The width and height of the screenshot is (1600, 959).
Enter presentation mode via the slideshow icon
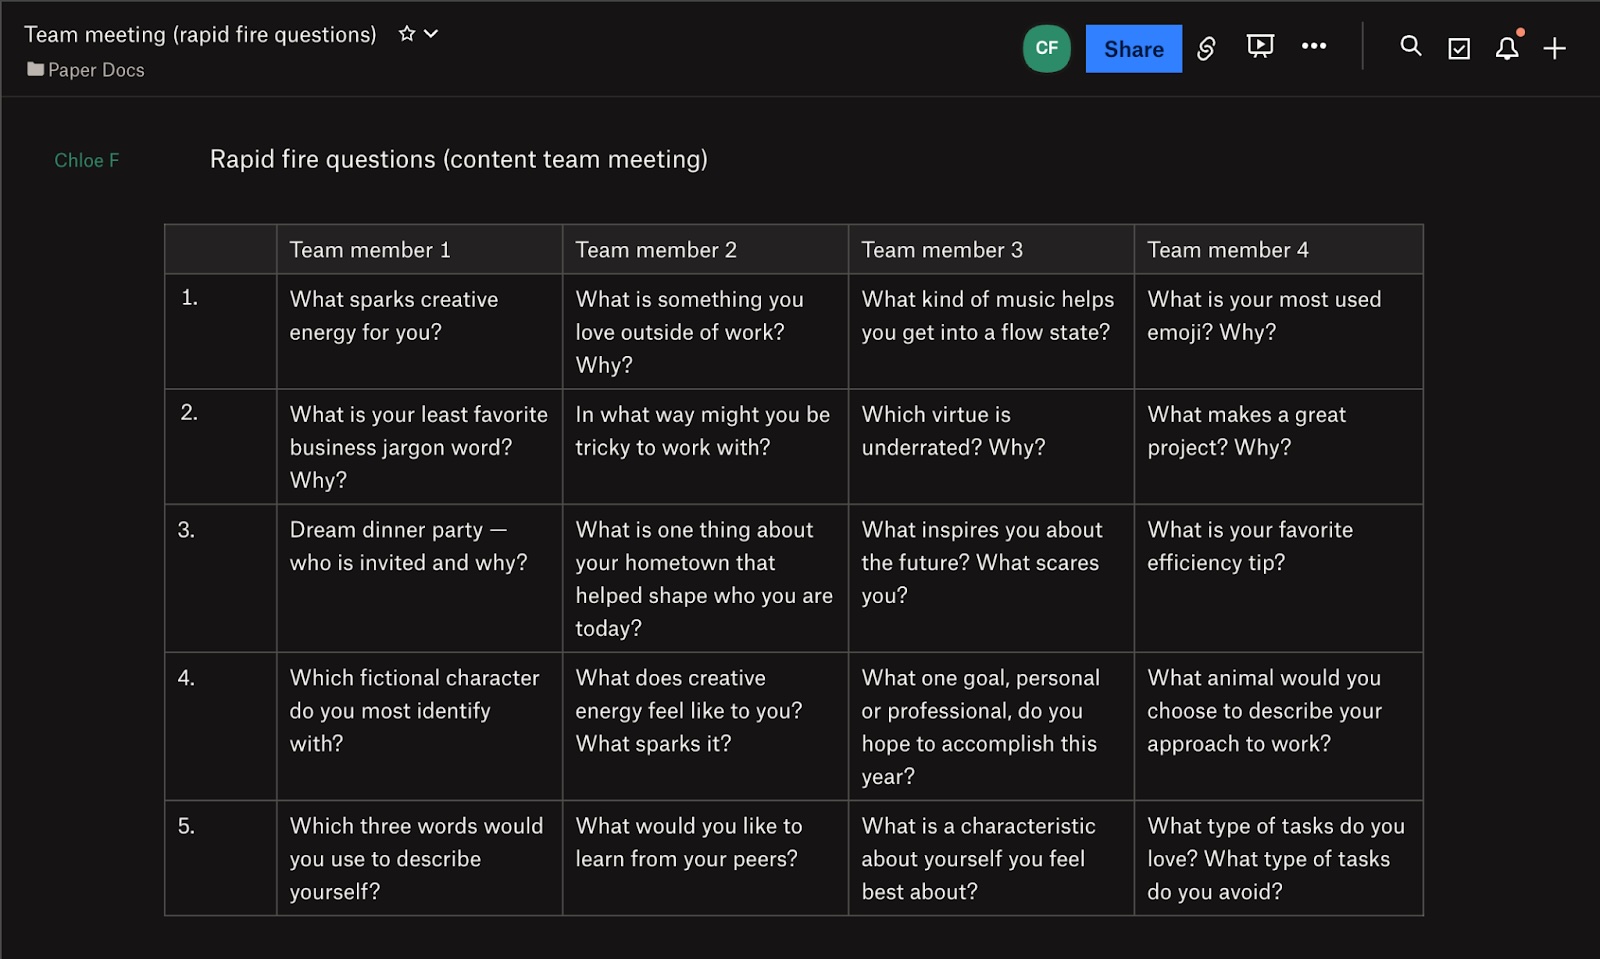pos(1260,47)
